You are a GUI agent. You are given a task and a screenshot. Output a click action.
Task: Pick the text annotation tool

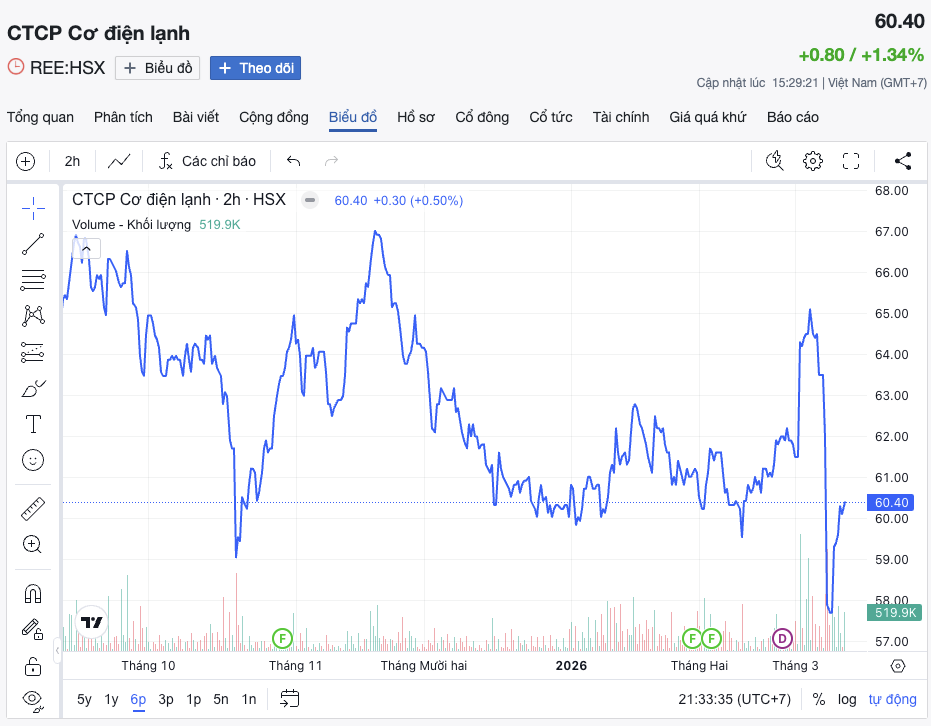tap(33, 424)
